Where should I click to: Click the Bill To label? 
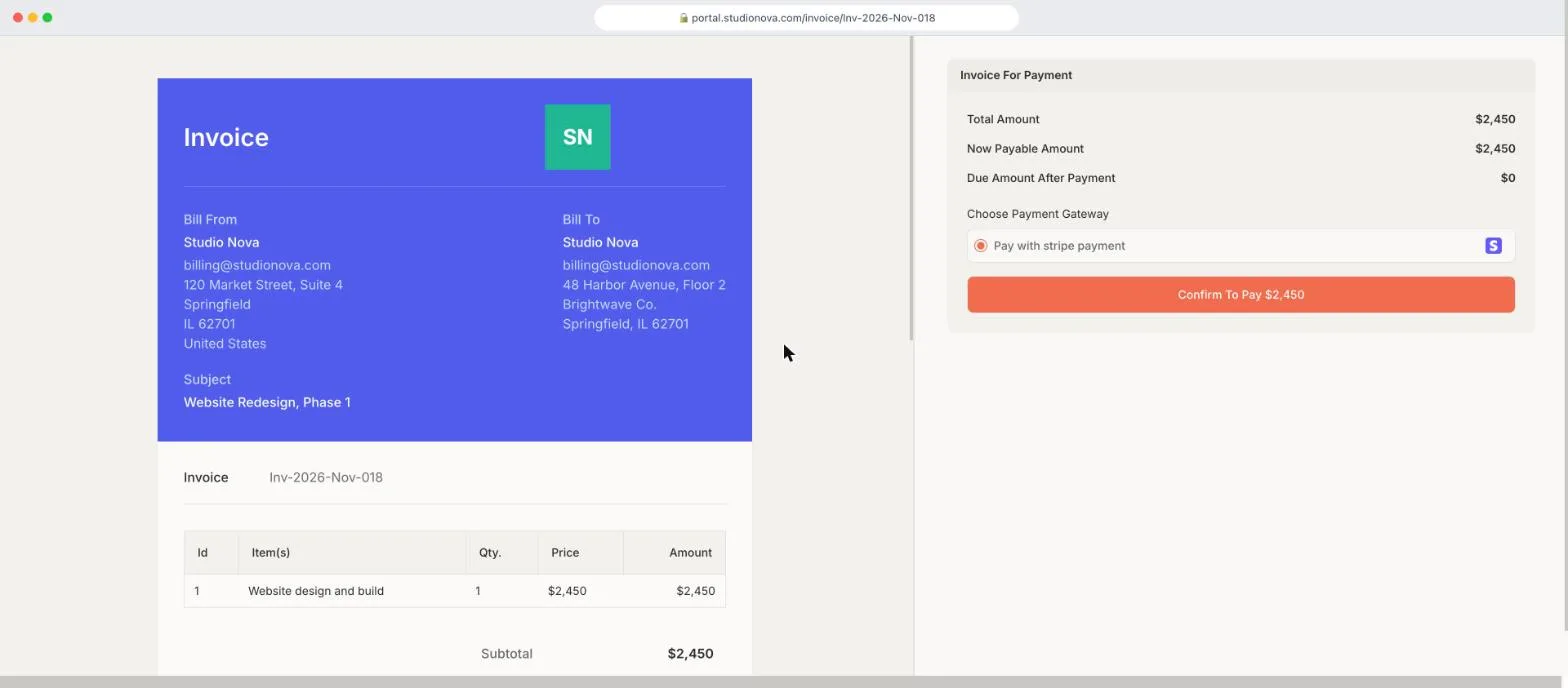(x=581, y=220)
